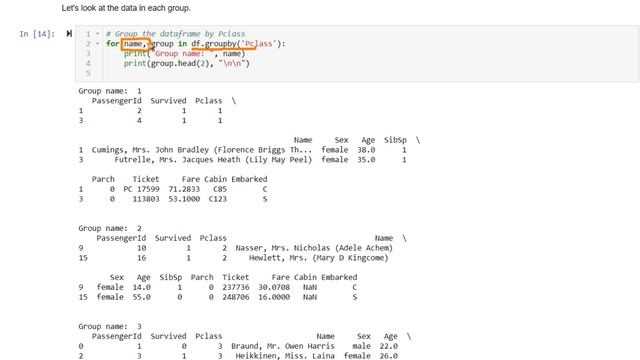Click the text 'Let's look at the data in each group.'
This screenshot has width=640, height=360.
pos(126,8)
